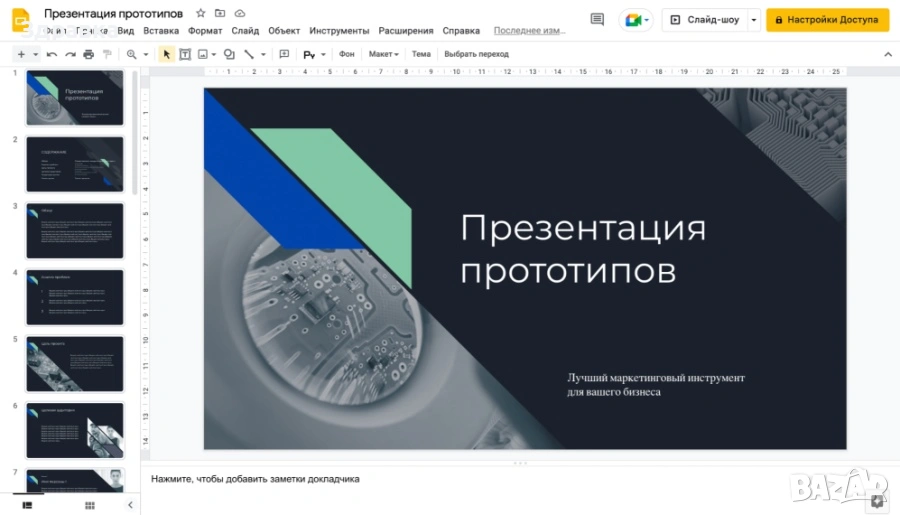900x515 pixels.
Task: Click the Print icon
Action: [x=88, y=54]
